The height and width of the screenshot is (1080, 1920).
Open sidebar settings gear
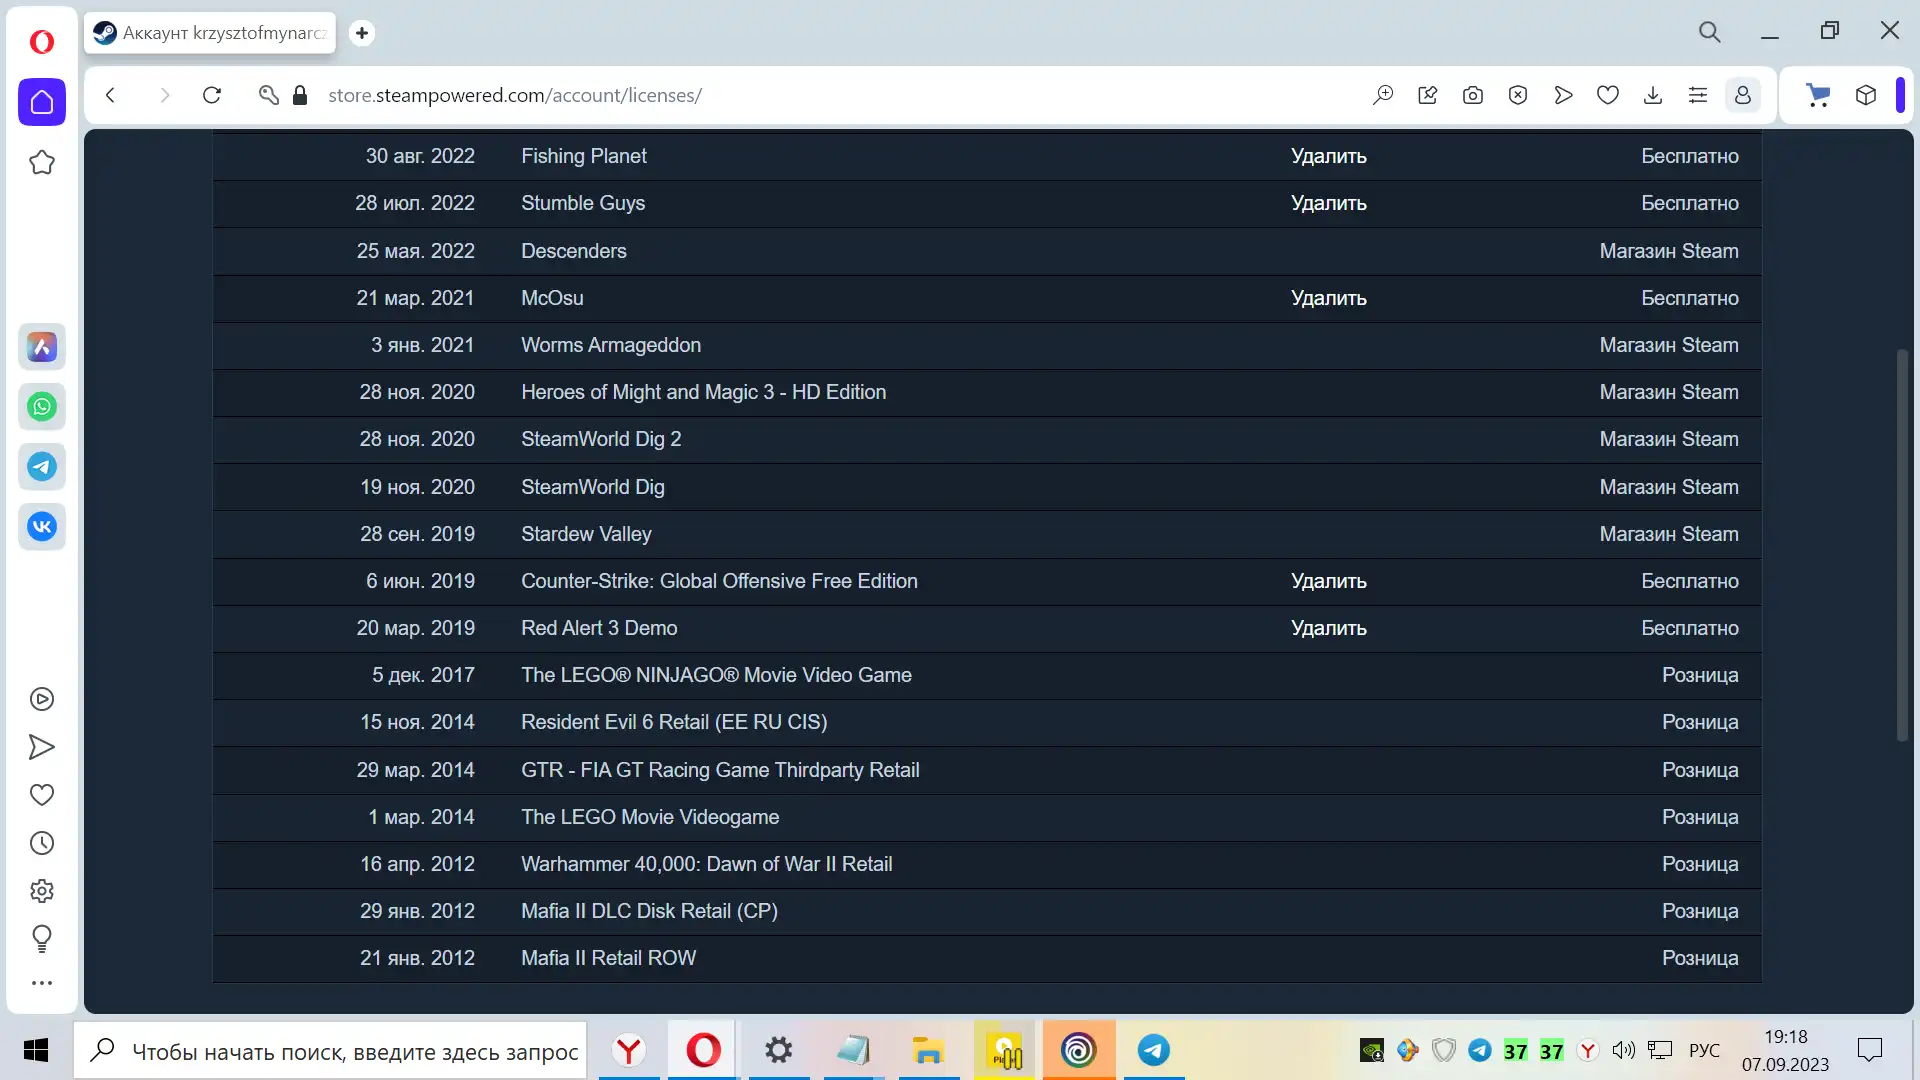(42, 891)
